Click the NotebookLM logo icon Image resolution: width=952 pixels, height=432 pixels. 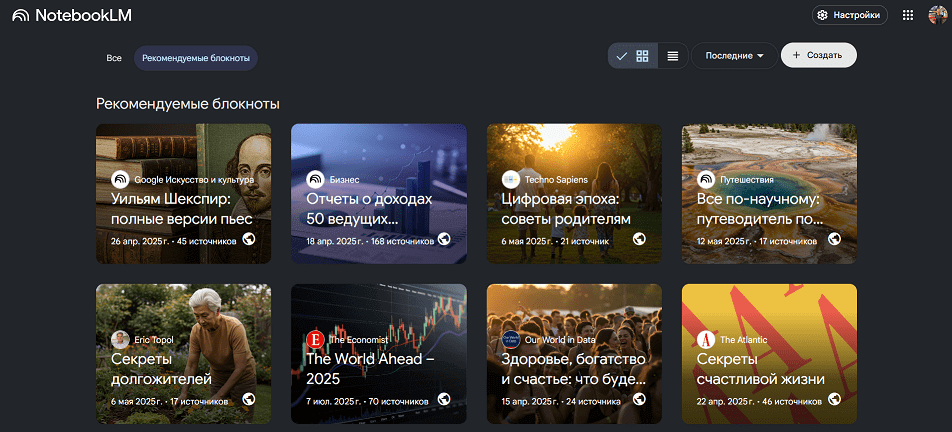(x=21, y=16)
